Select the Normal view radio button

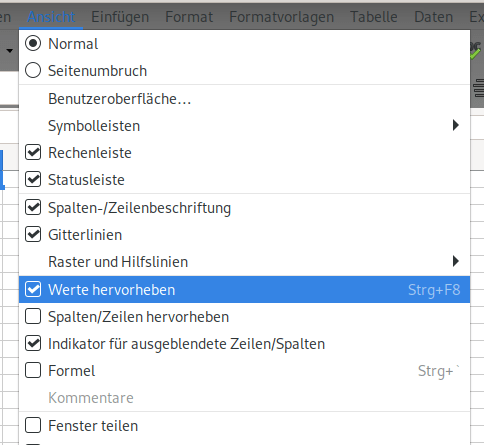(x=33, y=44)
